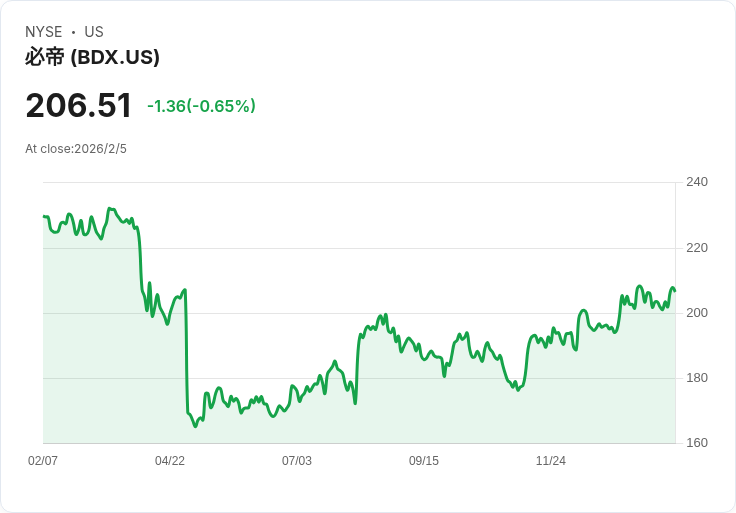Click the 180 y-axis label
This screenshot has height=513, width=736.
(x=697, y=378)
